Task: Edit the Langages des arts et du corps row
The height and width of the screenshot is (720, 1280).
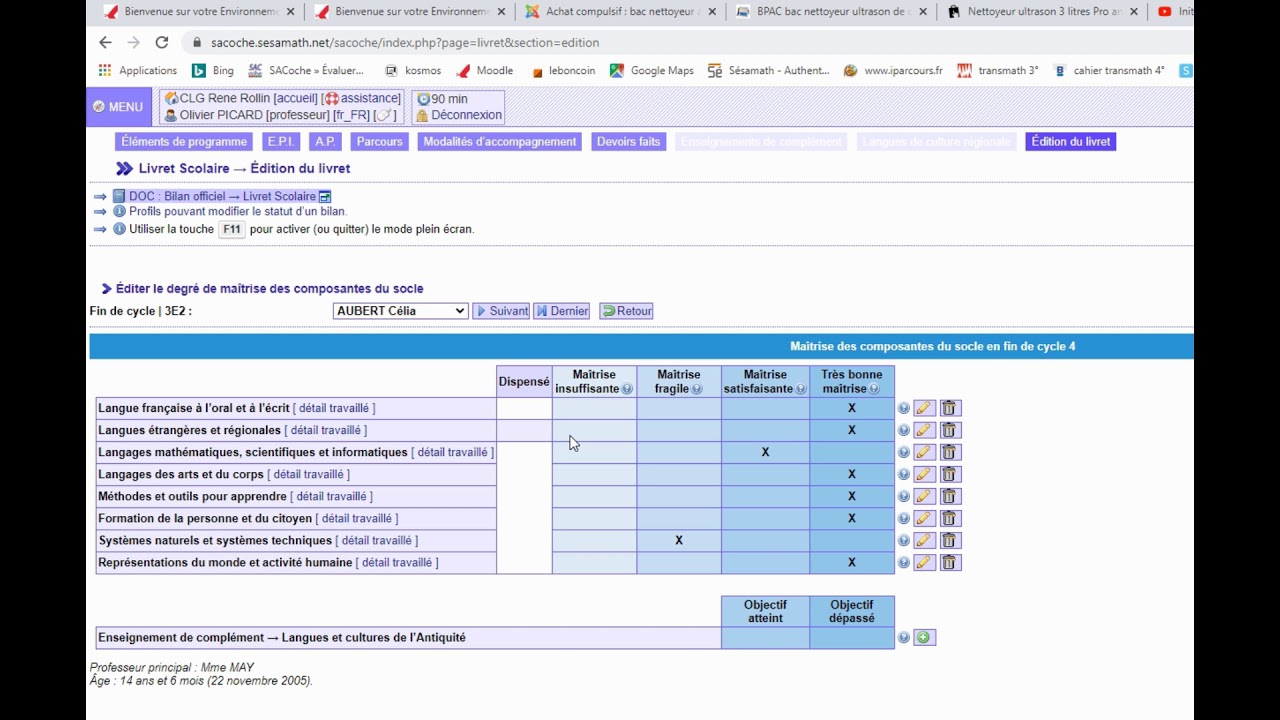Action: click(x=924, y=474)
